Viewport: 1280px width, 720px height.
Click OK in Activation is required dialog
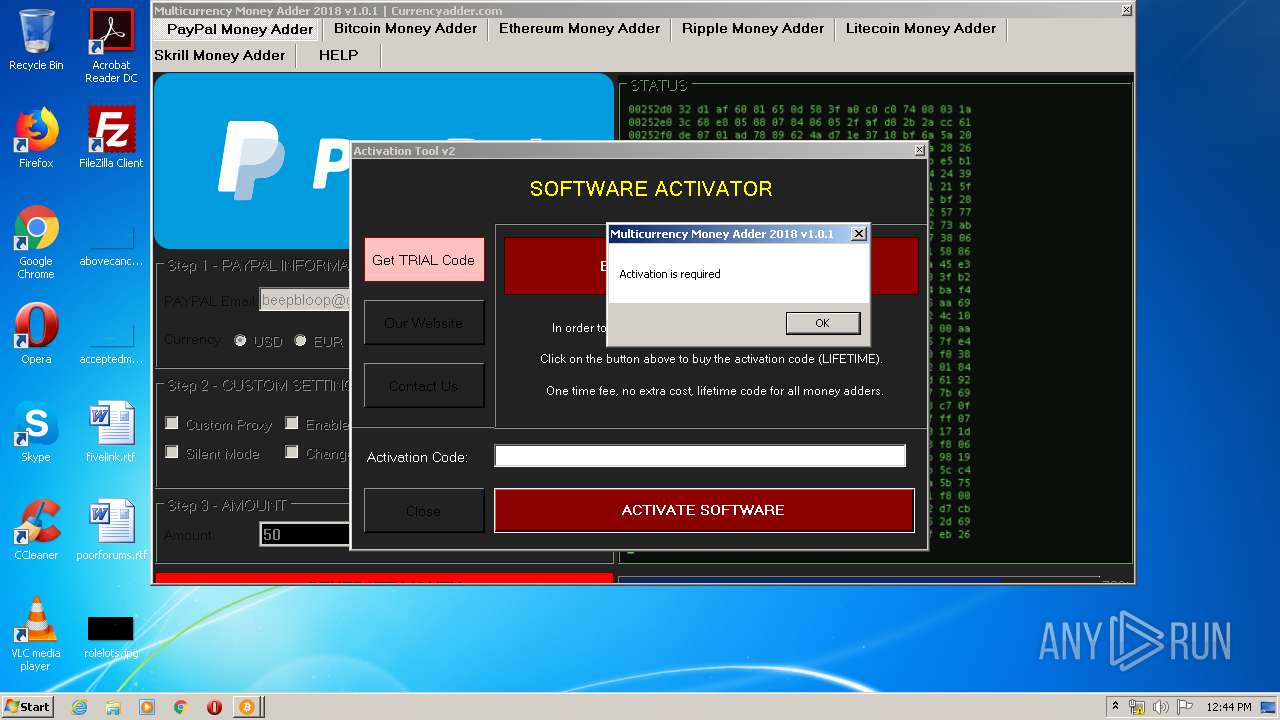coord(822,323)
